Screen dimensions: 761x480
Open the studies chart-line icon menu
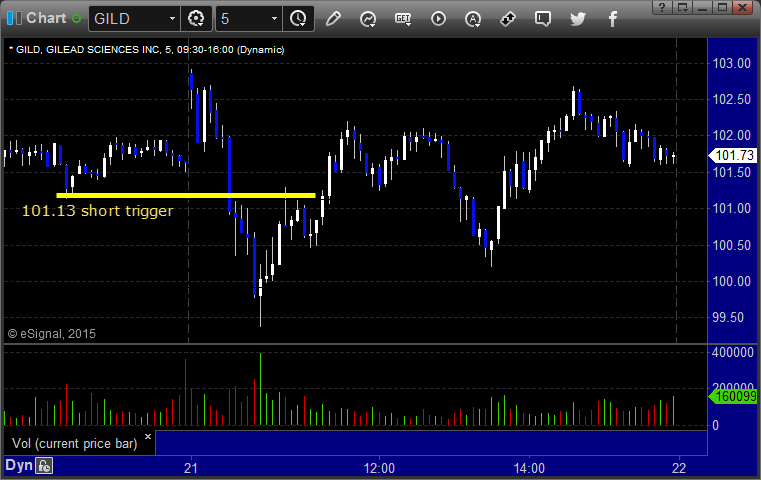pyautogui.click(x=368, y=19)
